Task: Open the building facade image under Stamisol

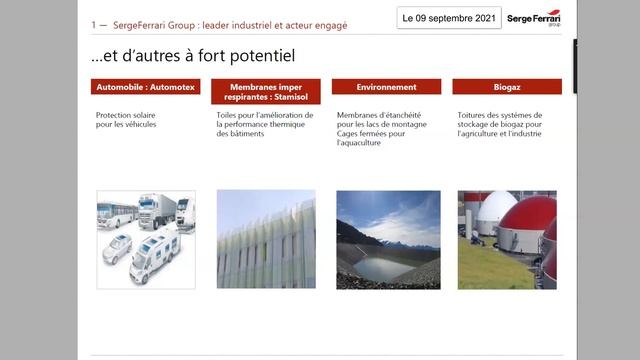Action: tap(266, 239)
